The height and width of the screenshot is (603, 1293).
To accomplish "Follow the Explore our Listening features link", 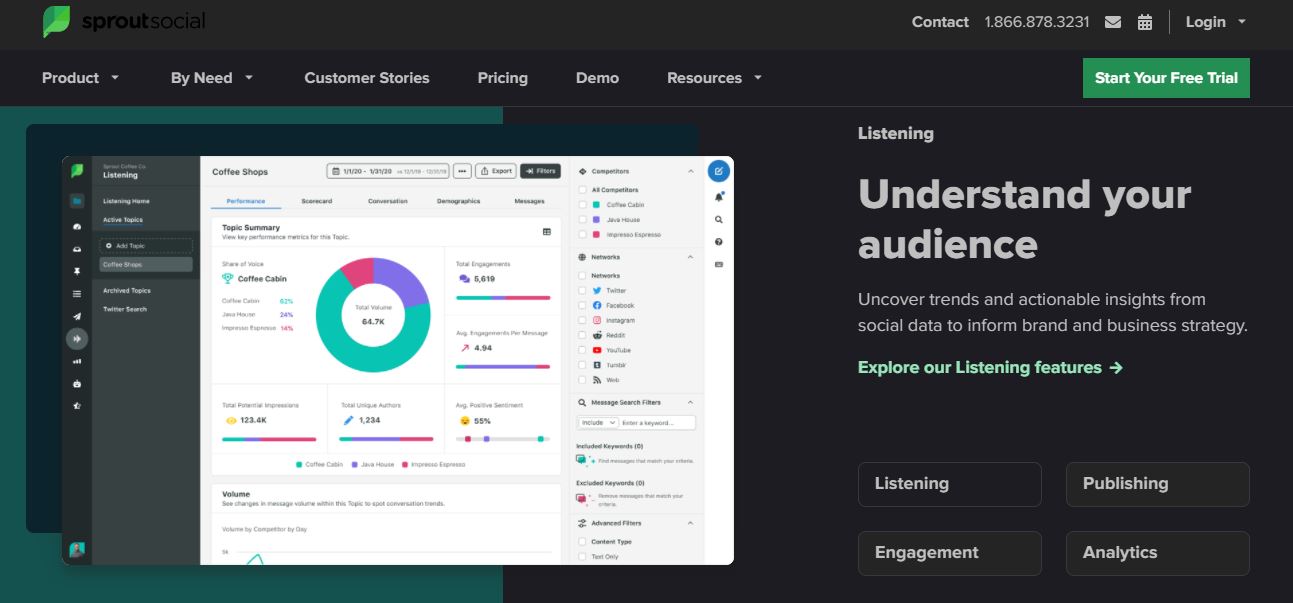I will [990, 368].
